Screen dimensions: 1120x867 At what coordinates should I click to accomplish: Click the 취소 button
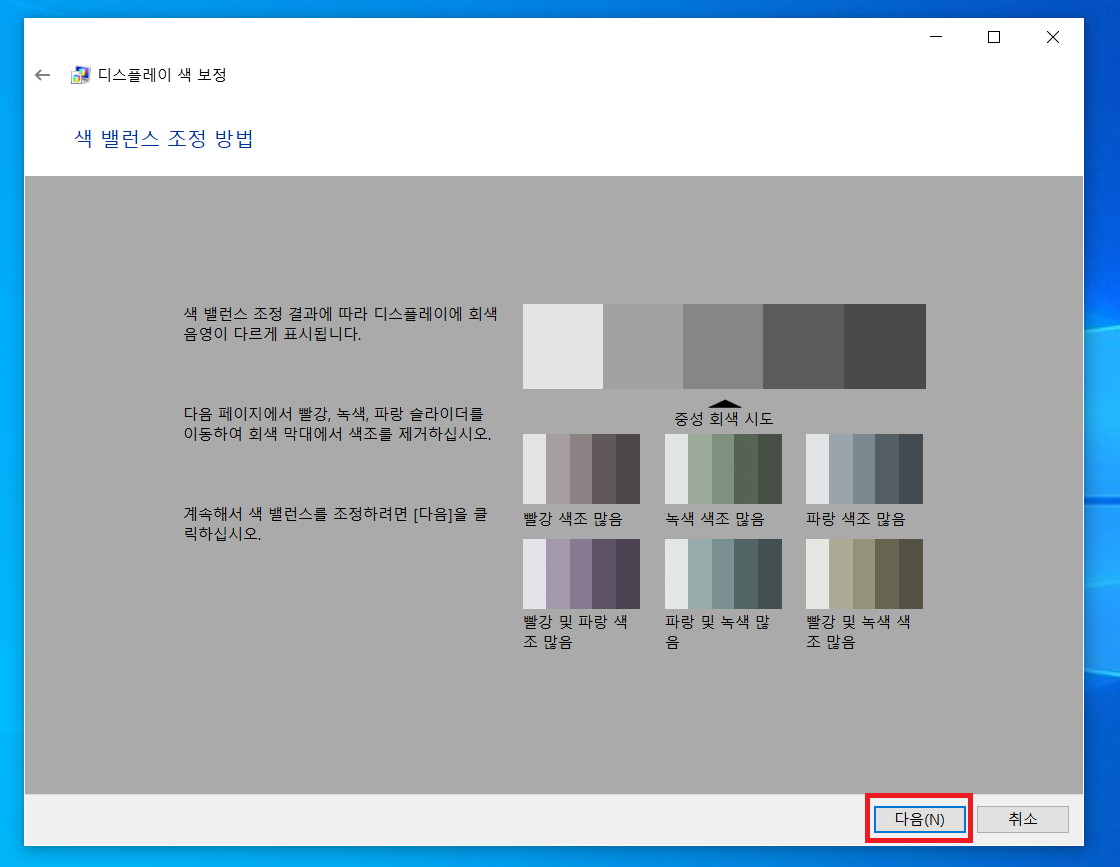pos(1022,819)
